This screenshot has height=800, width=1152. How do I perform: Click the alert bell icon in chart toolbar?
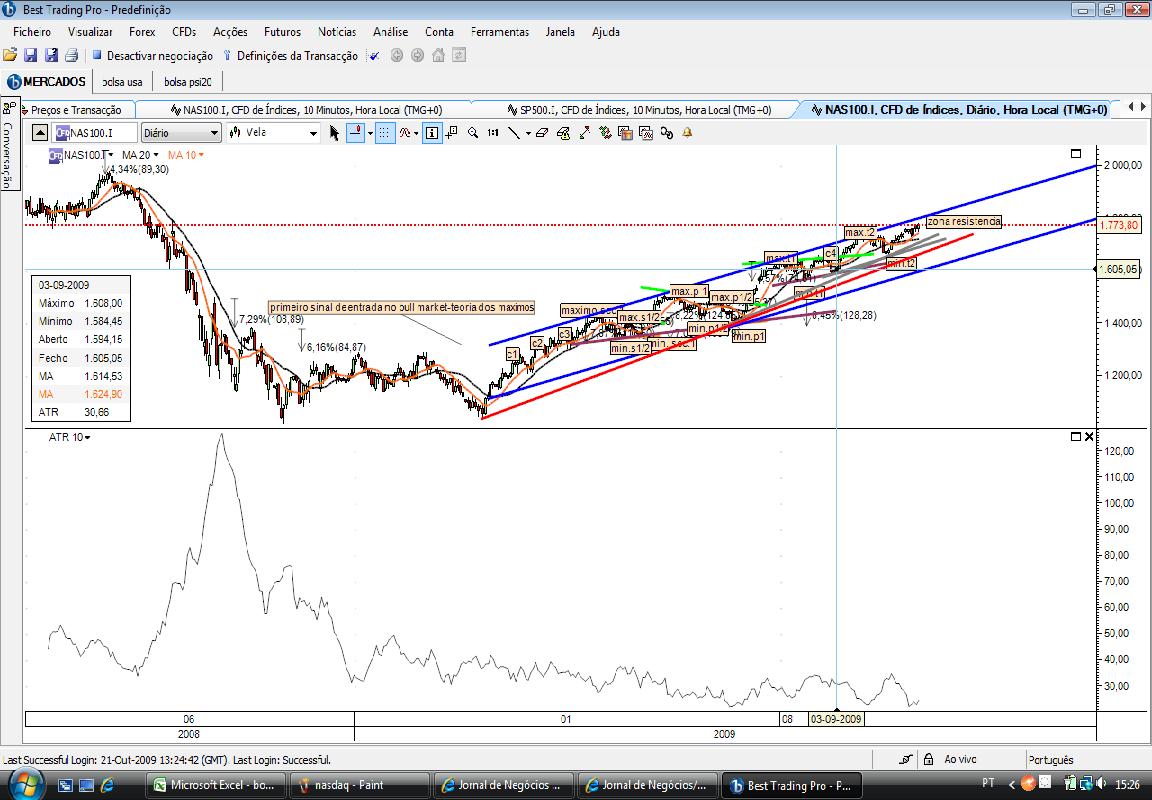688,133
